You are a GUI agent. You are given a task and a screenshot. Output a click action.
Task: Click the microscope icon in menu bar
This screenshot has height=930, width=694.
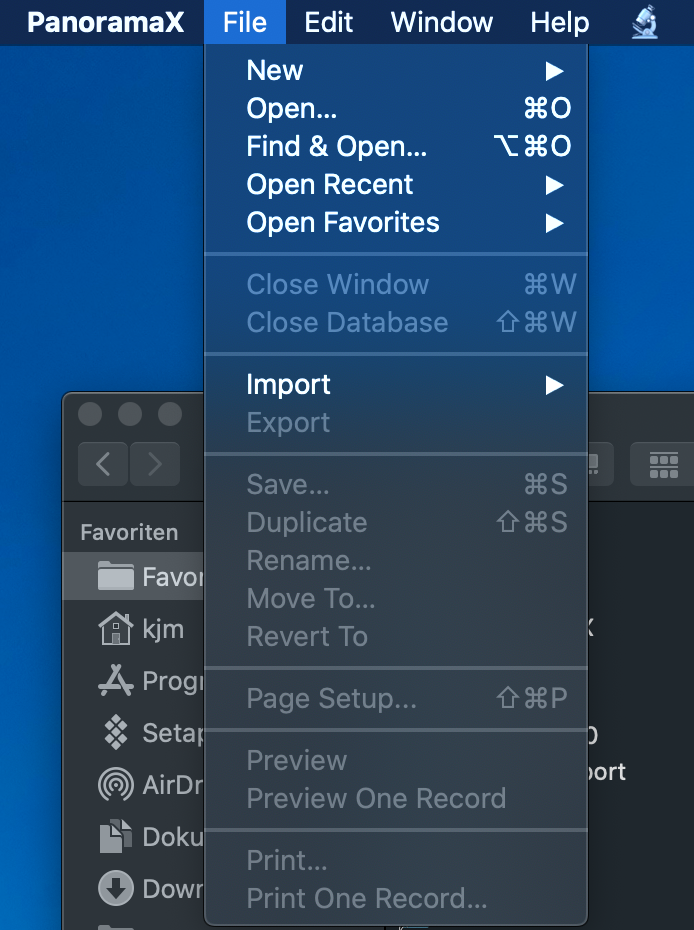click(645, 22)
